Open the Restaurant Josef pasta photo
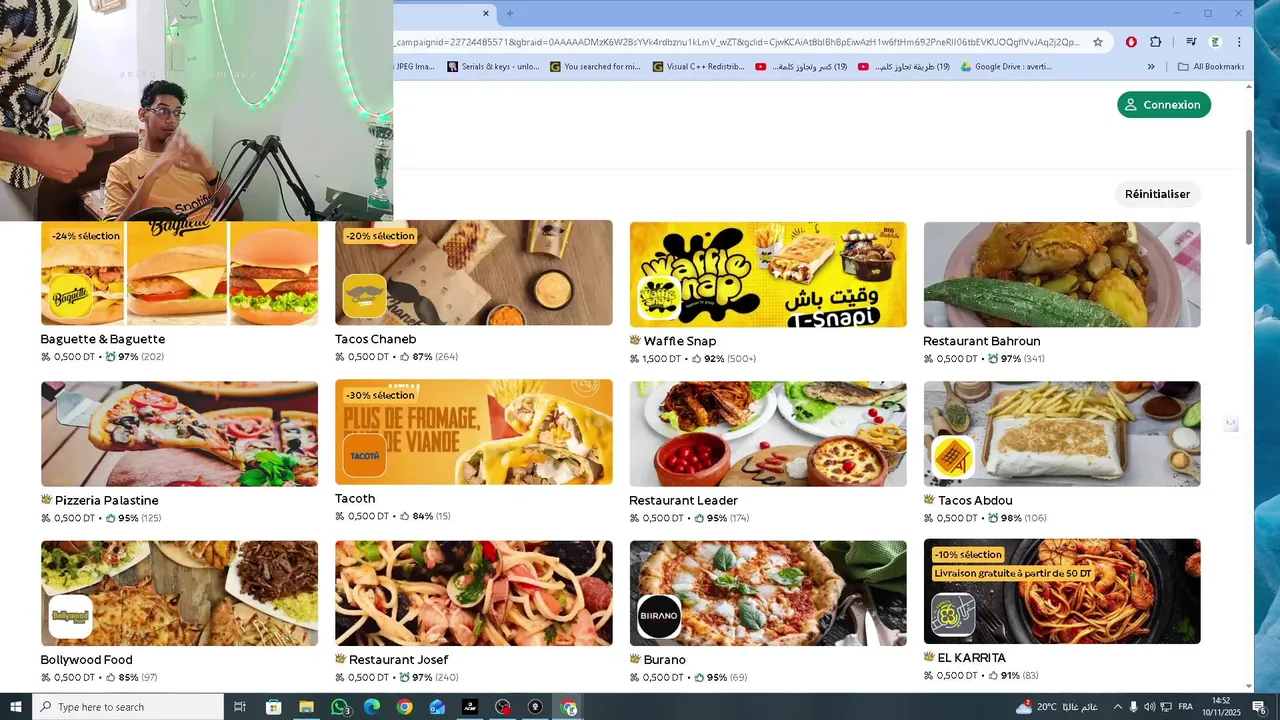This screenshot has width=1280, height=720. tap(474, 593)
